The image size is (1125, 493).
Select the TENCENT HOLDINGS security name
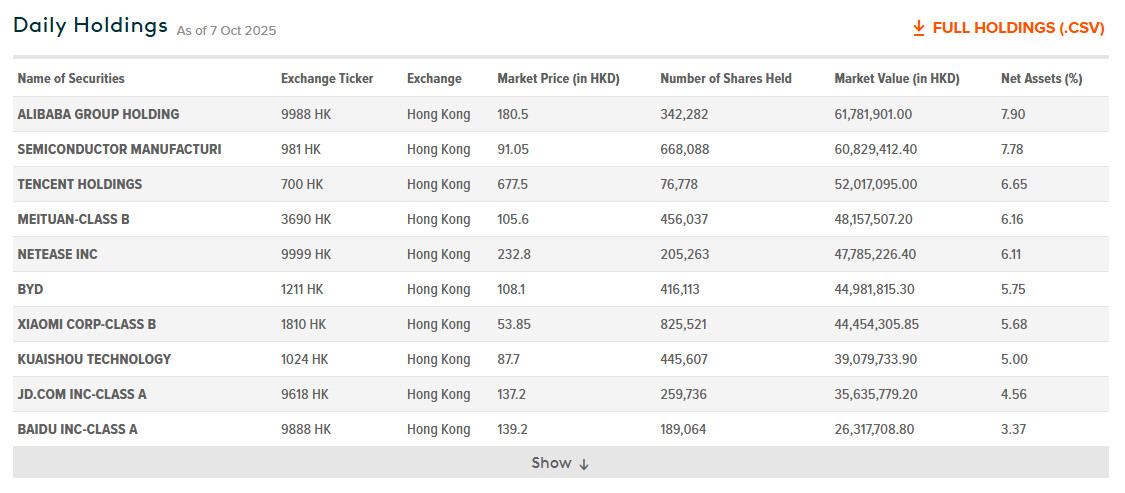(x=80, y=184)
